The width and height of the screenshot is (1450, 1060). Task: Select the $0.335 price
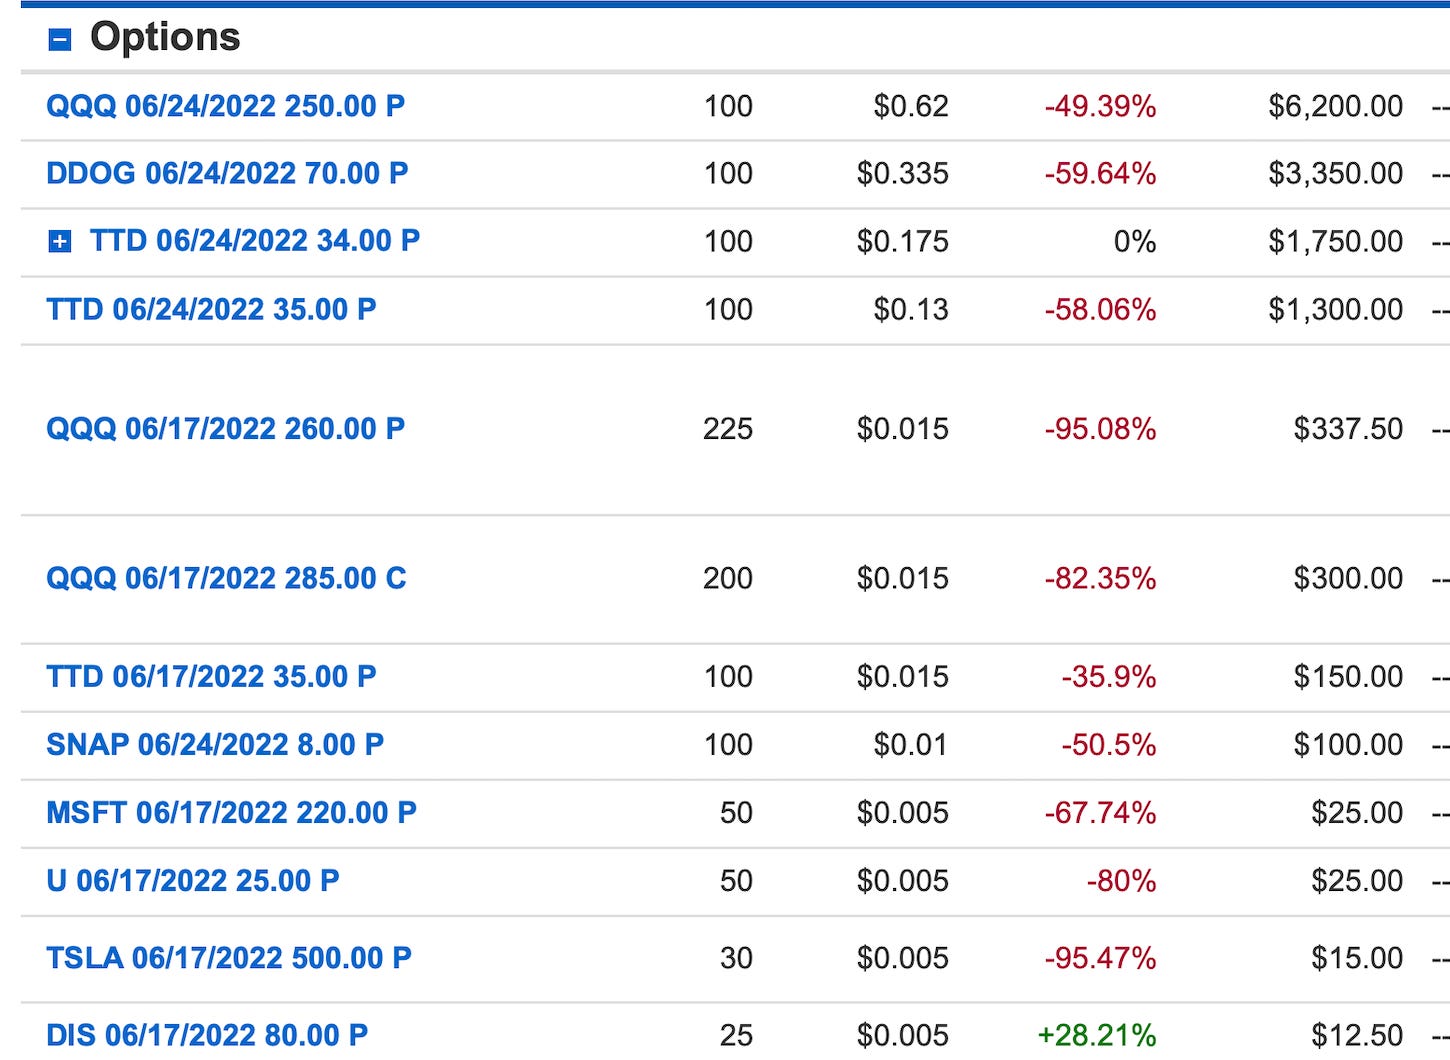point(903,173)
